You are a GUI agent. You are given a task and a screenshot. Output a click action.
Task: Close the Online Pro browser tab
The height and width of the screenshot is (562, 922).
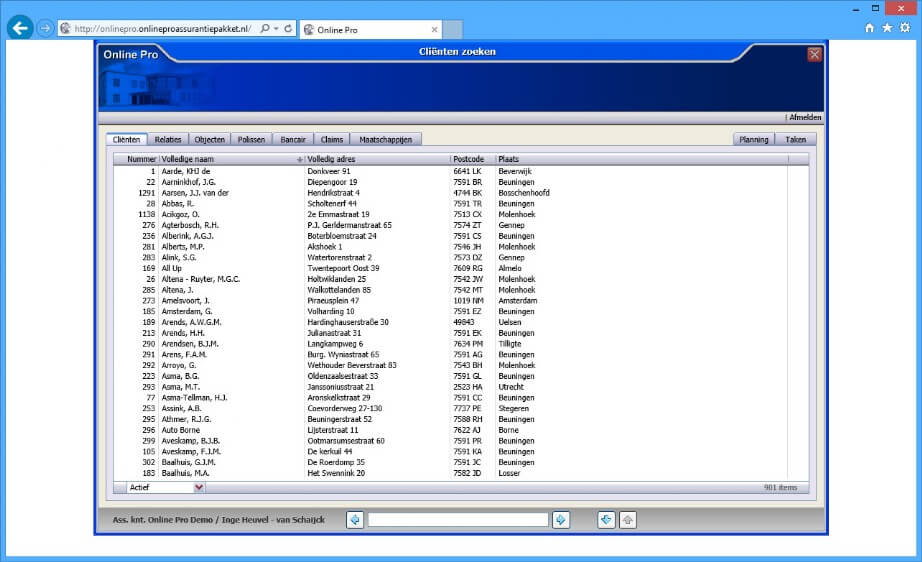pos(434,29)
